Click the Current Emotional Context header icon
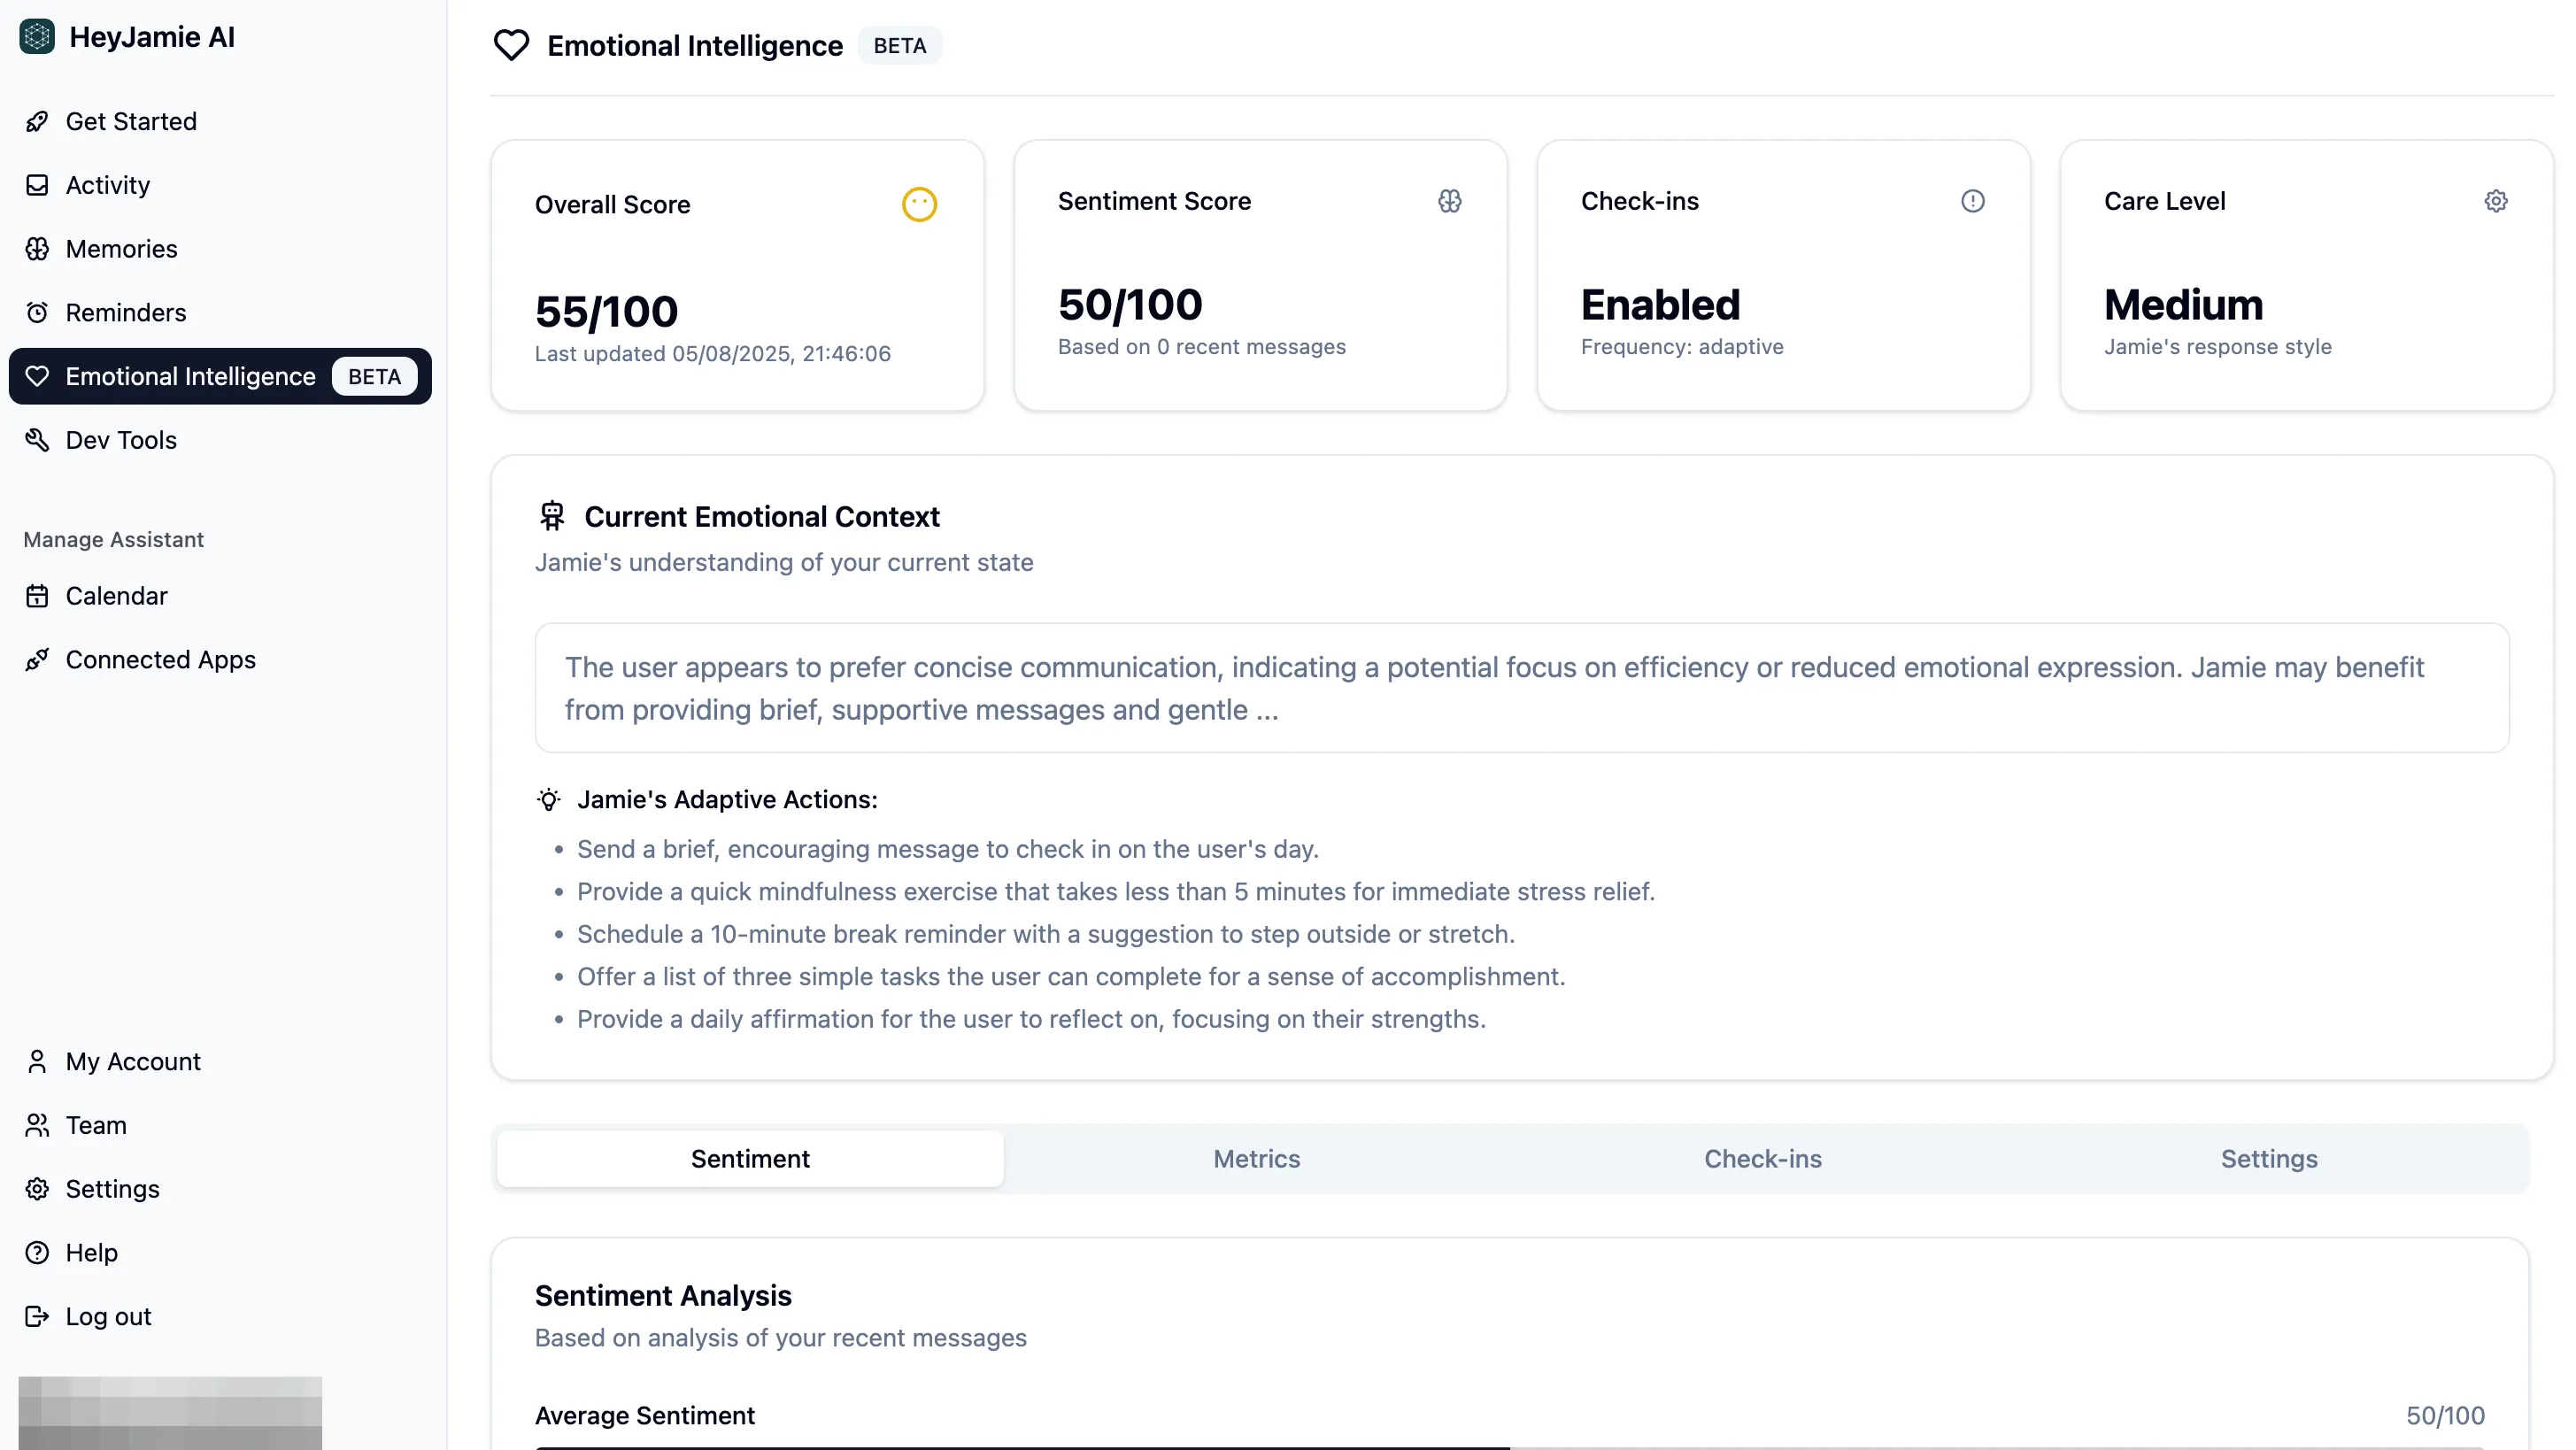 (x=552, y=516)
